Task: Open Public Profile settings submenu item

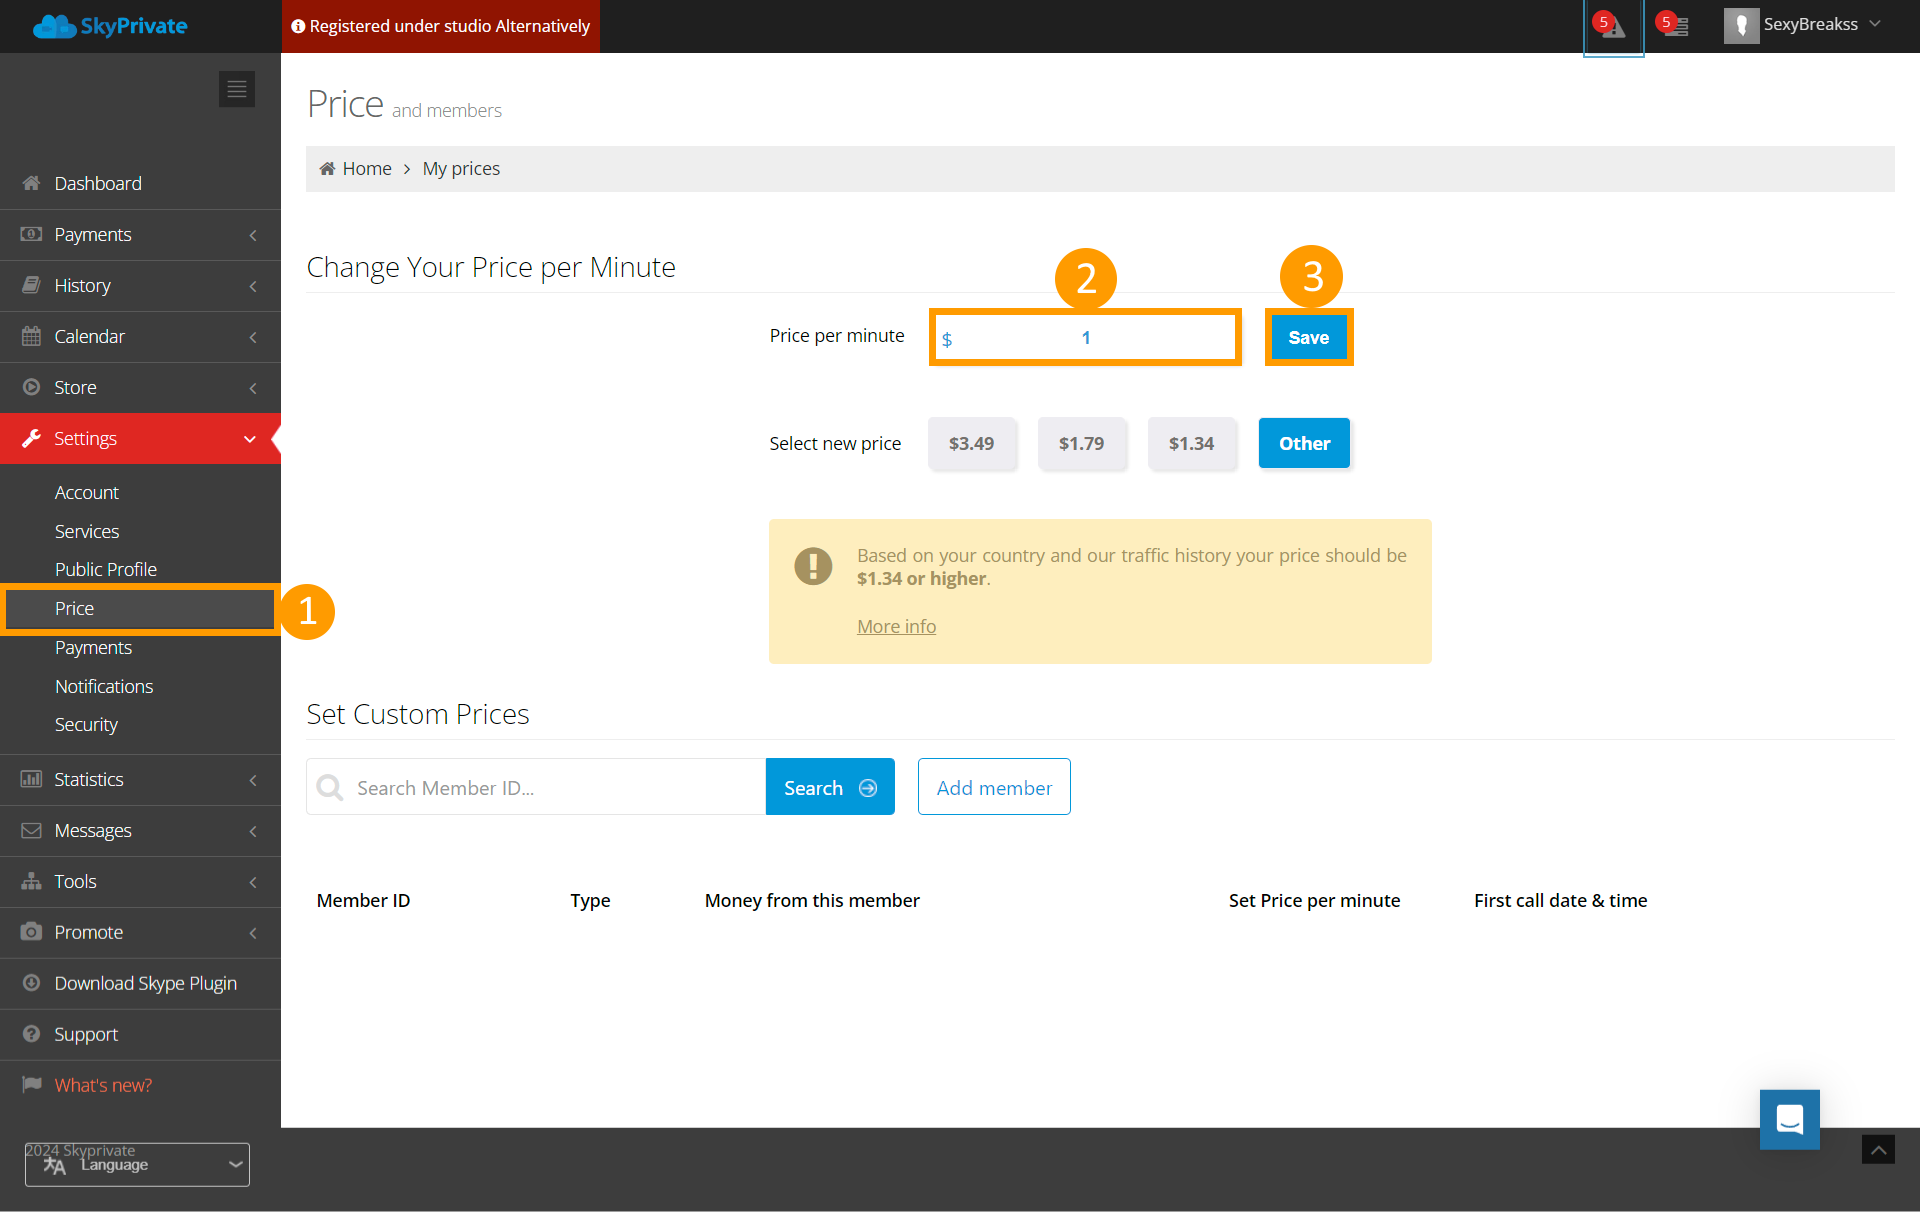Action: point(106,569)
